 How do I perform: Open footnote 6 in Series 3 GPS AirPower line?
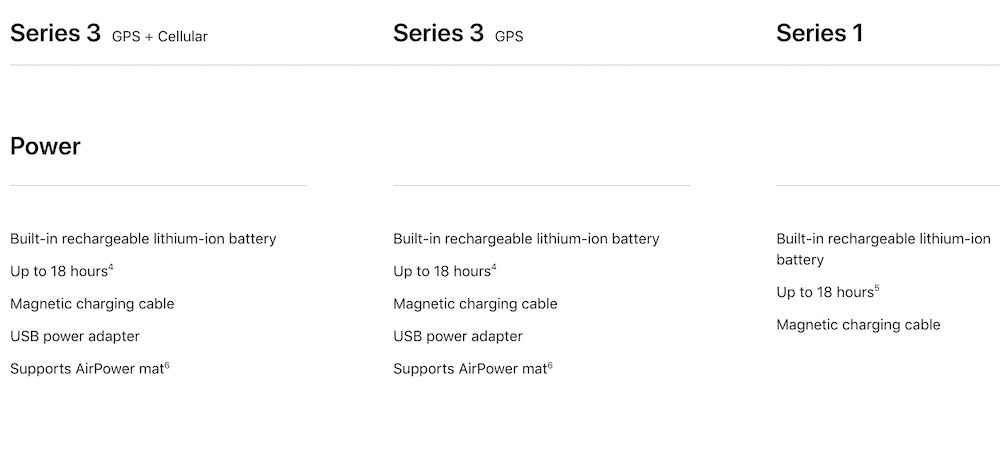click(550, 365)
